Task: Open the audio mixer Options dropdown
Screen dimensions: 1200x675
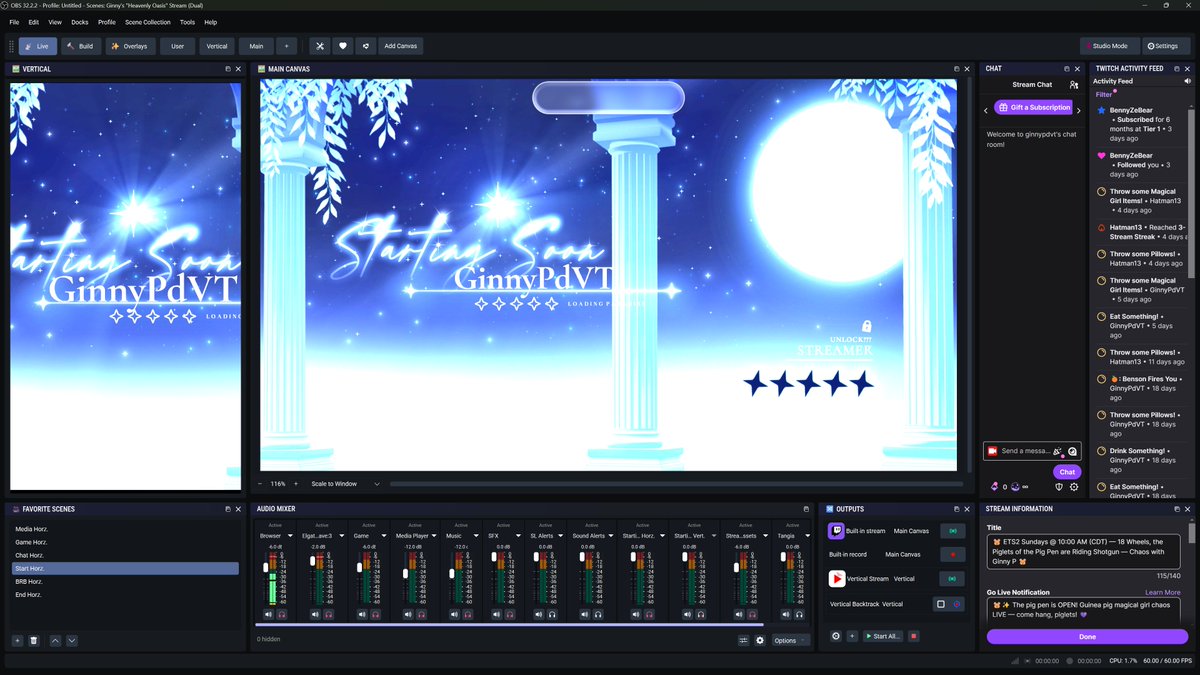Action: pos(789,640)
